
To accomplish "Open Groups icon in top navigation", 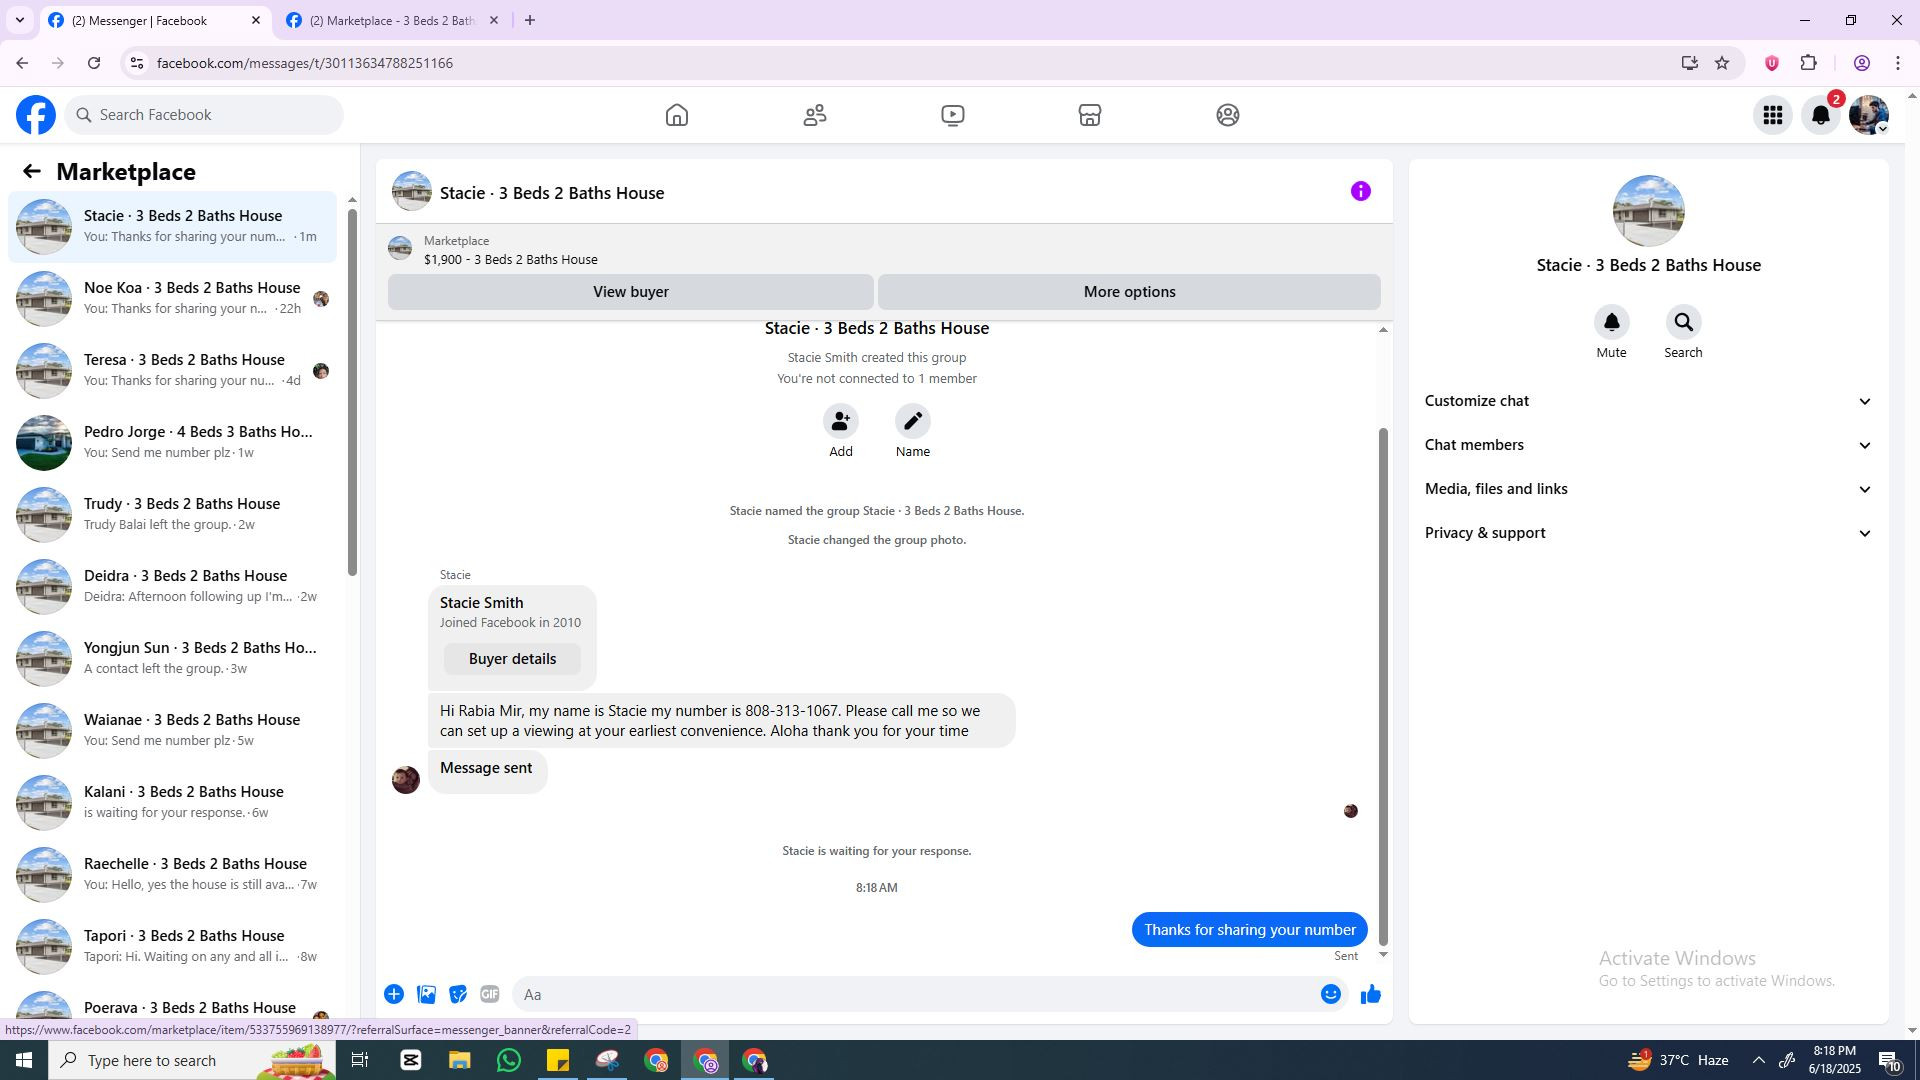I will [1228, 115].
